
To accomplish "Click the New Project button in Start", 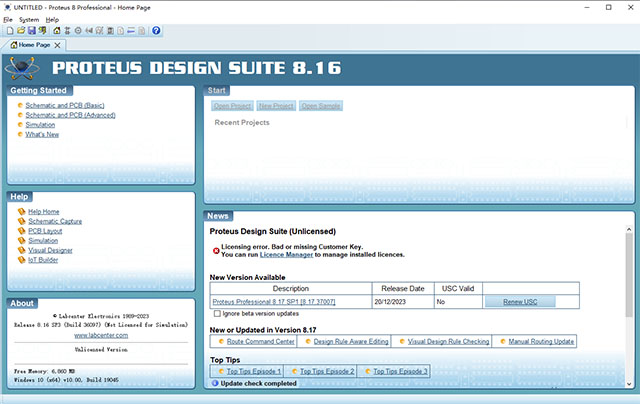I will (x=276, y=106).
